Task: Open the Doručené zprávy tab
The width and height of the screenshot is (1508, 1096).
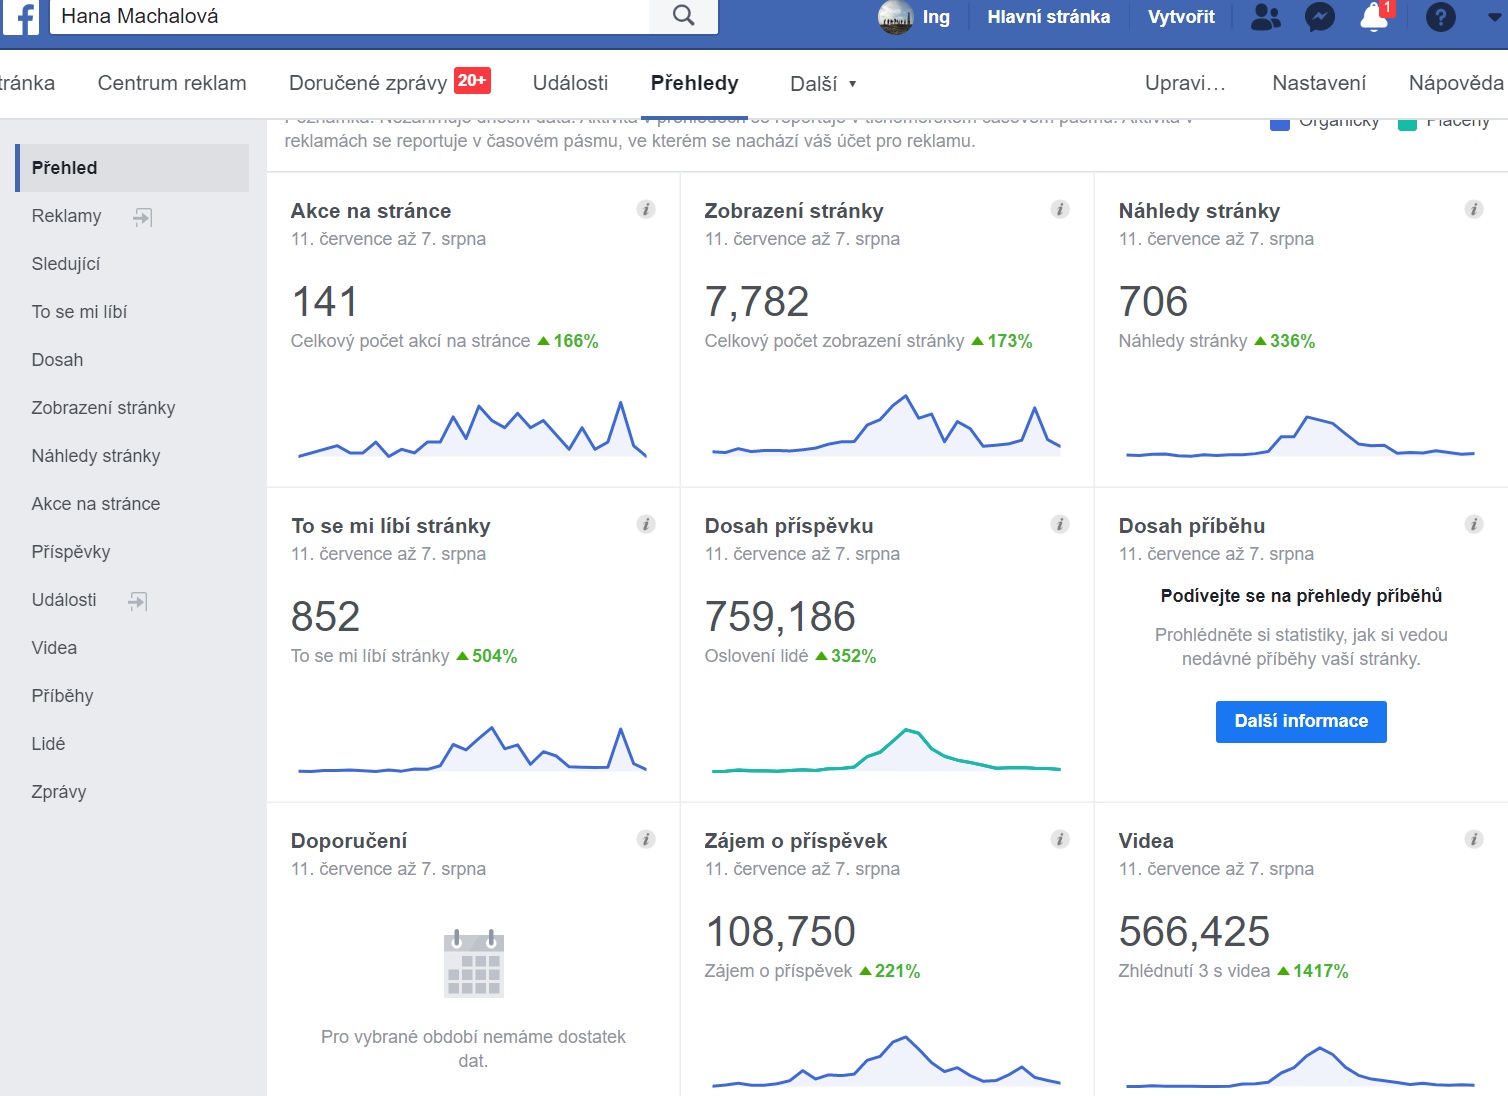Action: click(x=368, y=83)
